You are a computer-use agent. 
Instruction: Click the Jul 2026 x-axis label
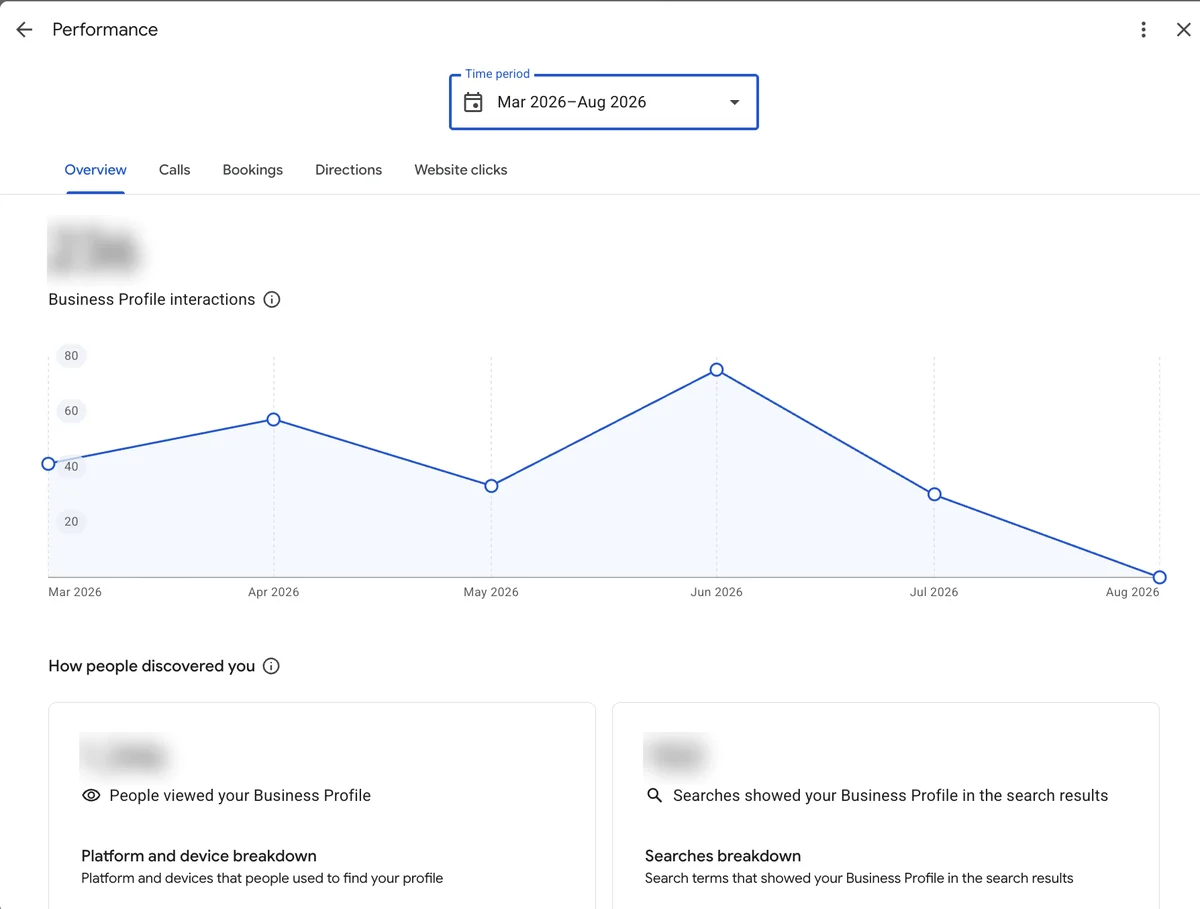click(x=934, y=592)
